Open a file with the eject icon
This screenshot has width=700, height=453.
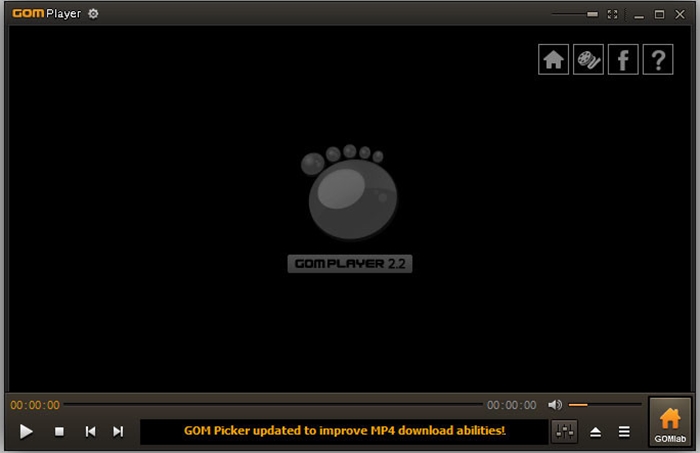coord(595,432)
